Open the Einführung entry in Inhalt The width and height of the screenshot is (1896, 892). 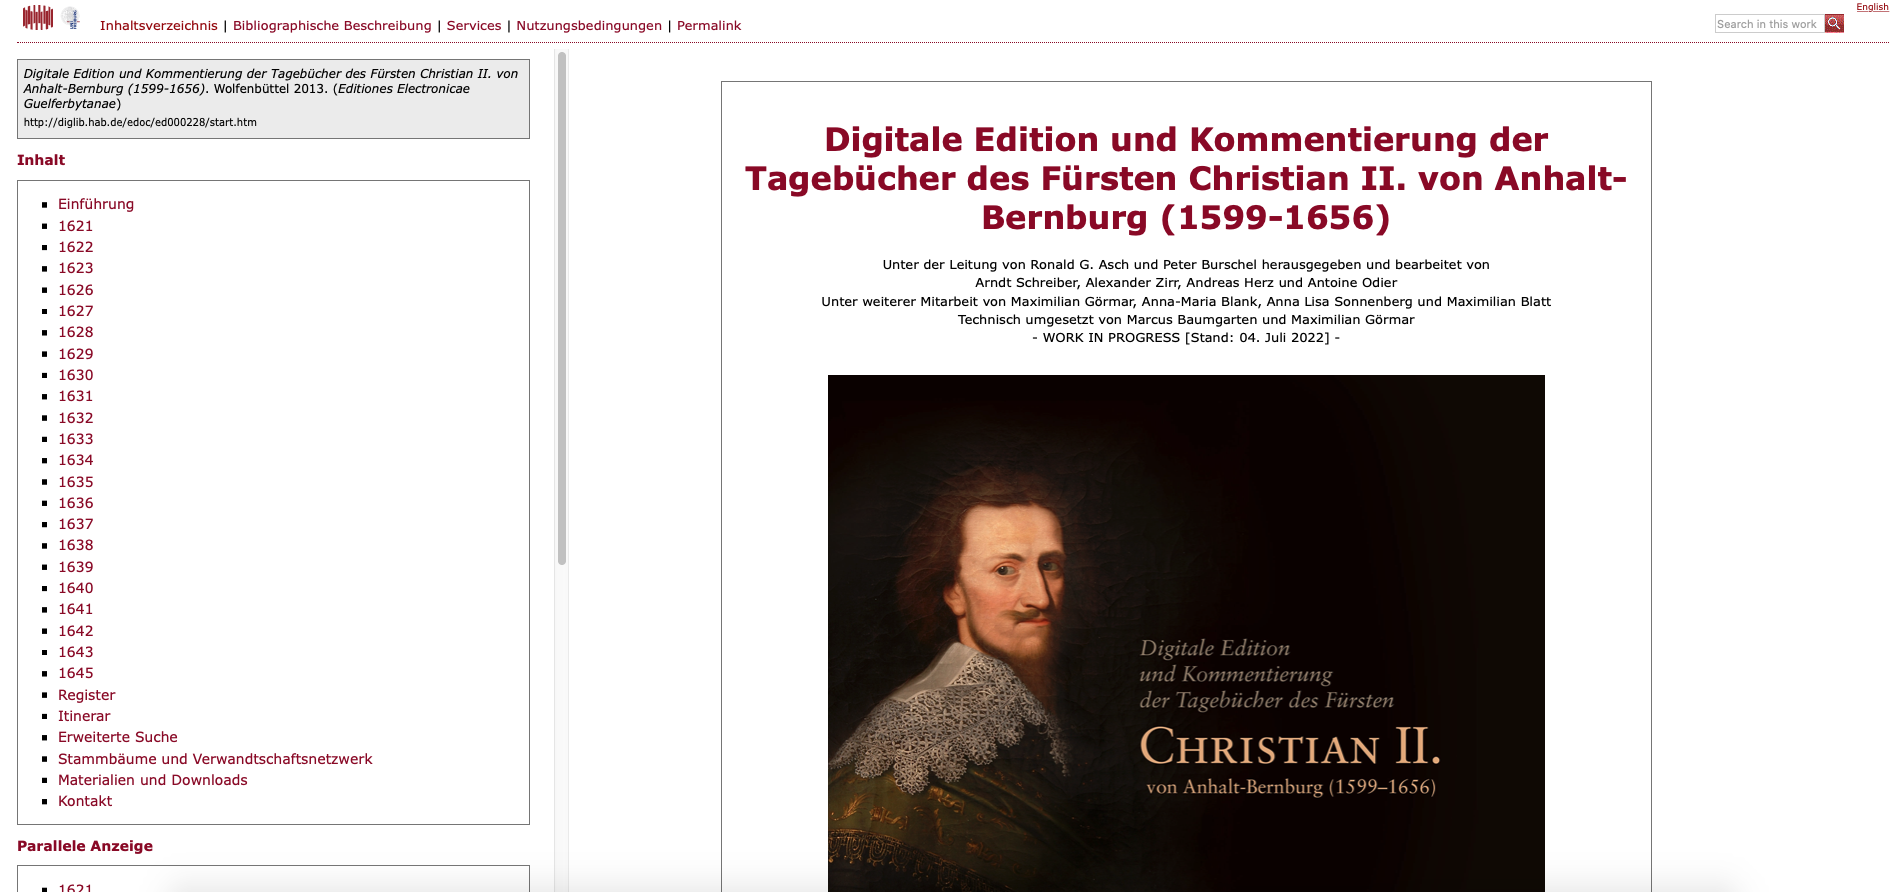pos(96,204)
